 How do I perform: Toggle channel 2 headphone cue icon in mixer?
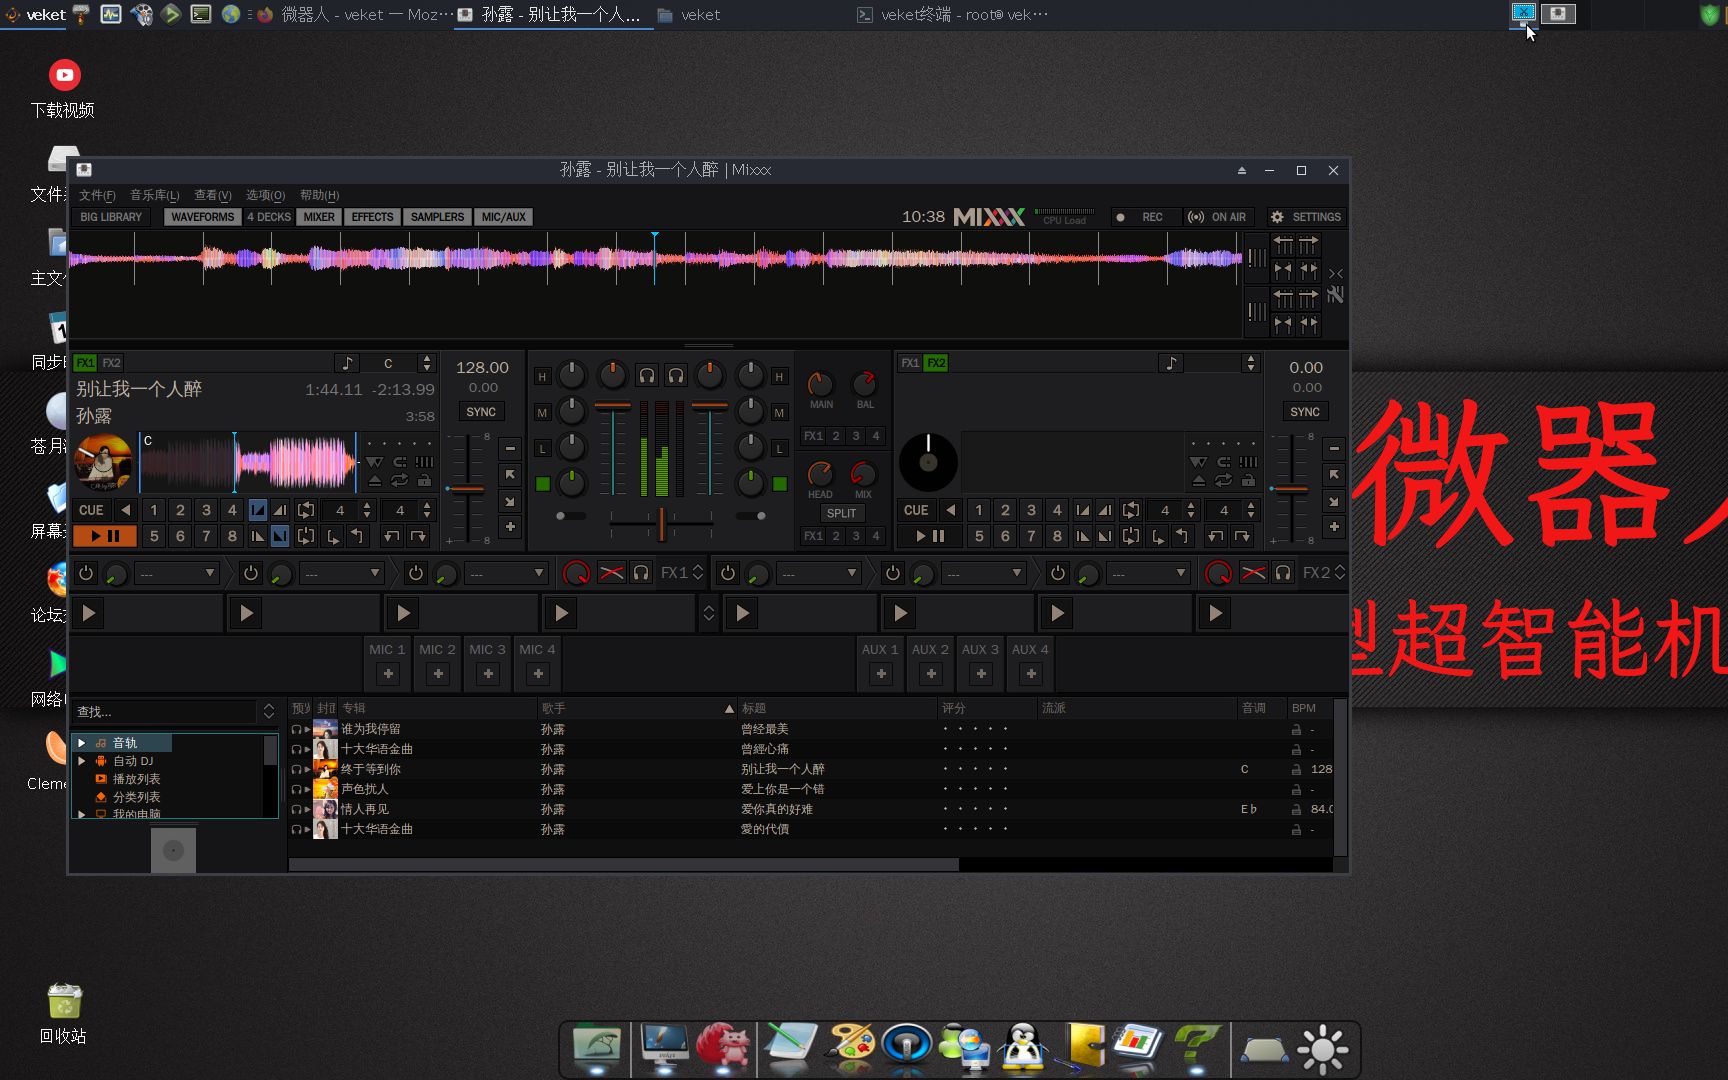pos(676,375)
